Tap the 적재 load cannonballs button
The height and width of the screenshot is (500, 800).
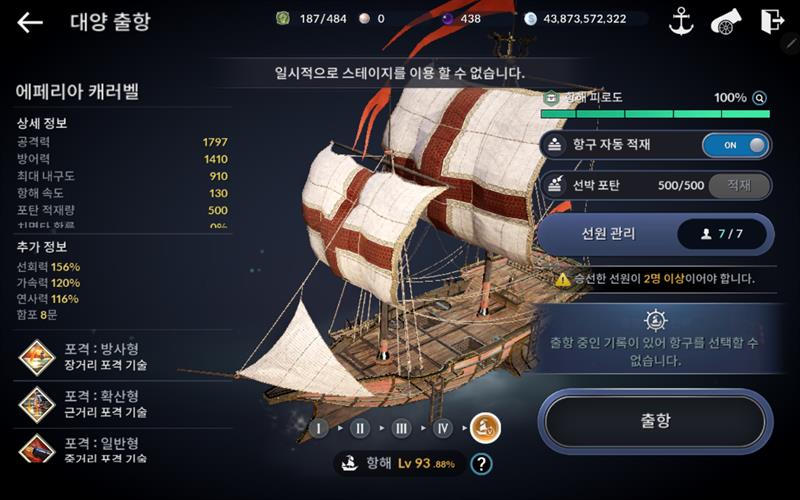[x=739, y=185]
